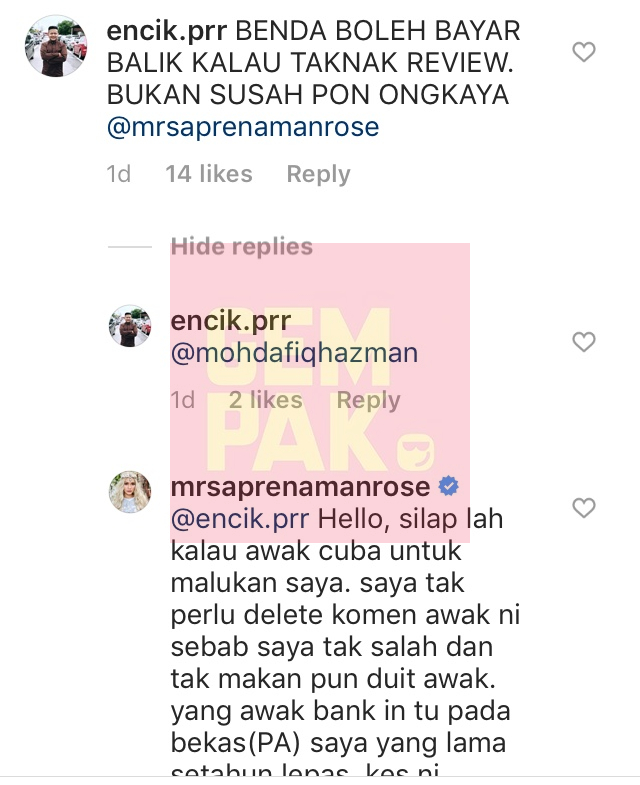Like the top encik.prr comment with heart

[x=584, y=52]
